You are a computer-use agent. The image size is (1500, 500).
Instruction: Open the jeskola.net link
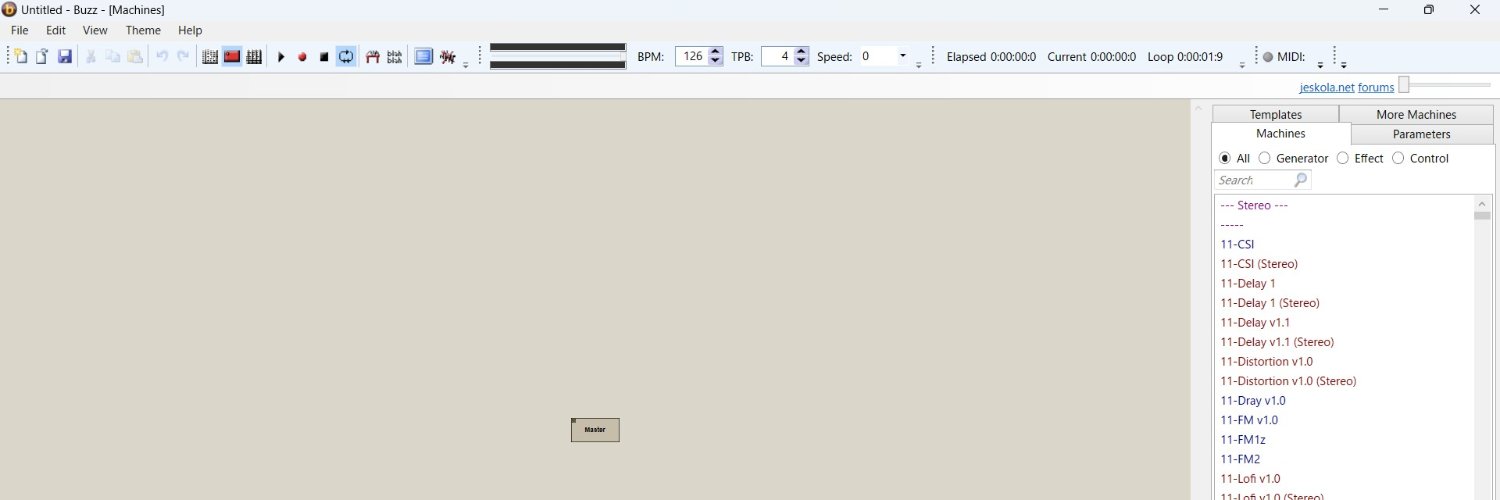(x=1327, y=87)
